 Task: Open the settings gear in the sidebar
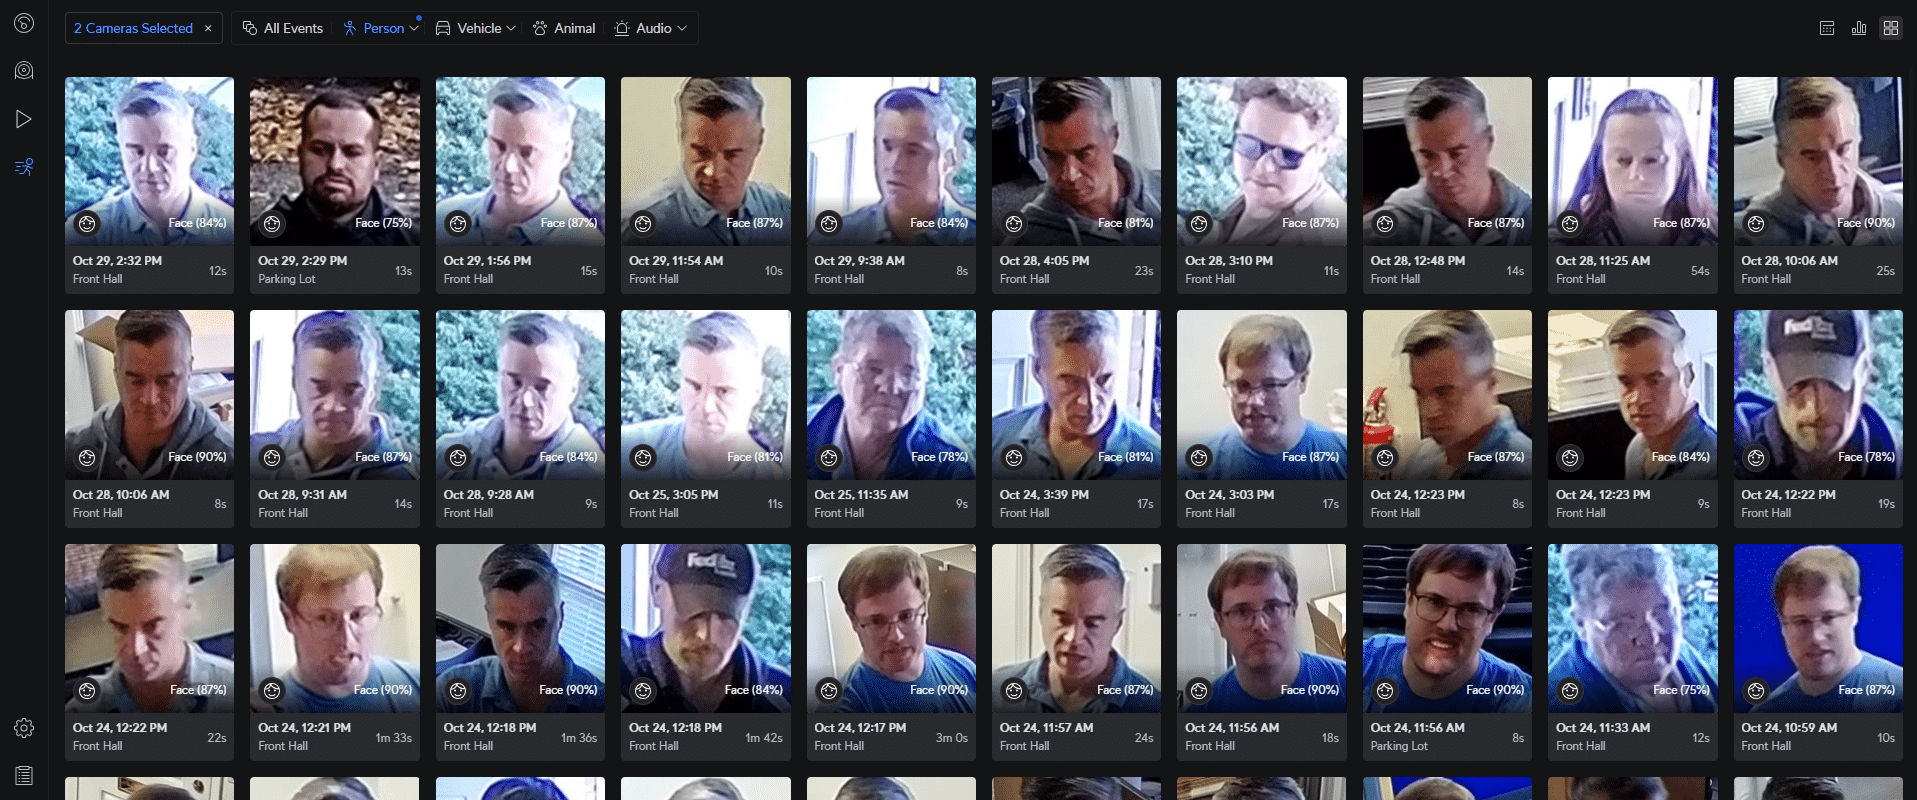24,728
